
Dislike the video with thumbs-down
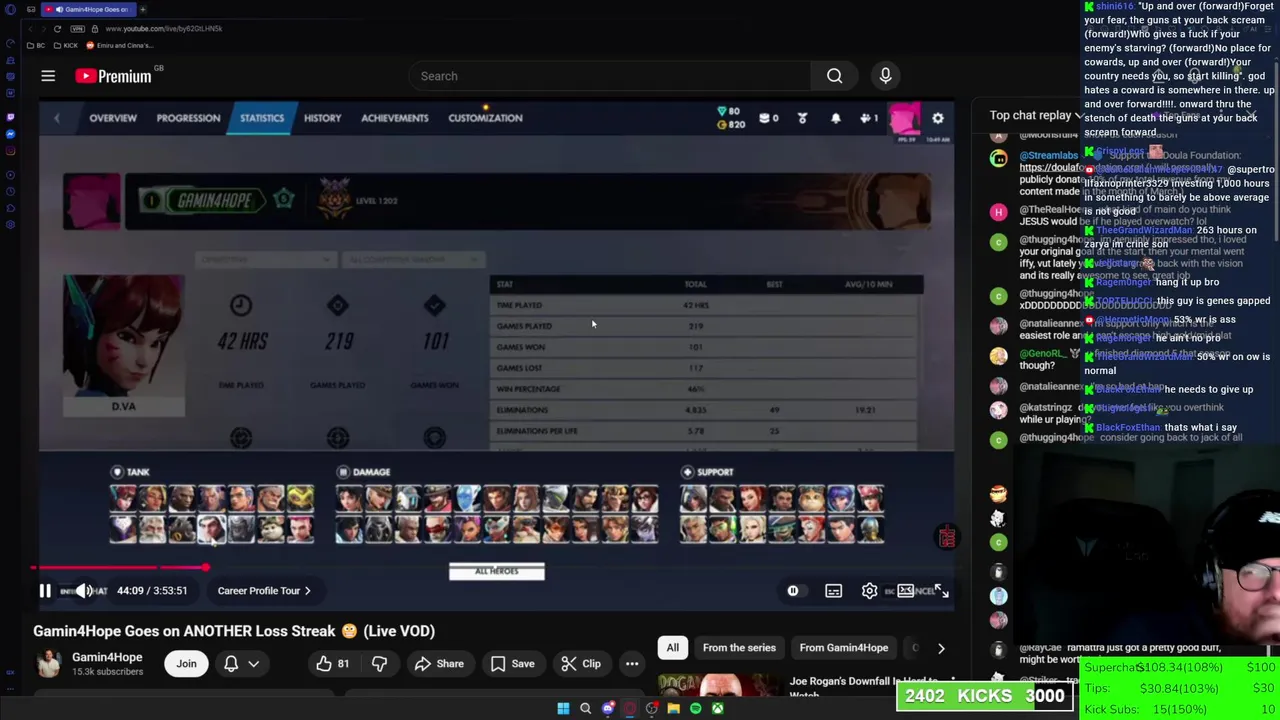[x=379, y=664]
